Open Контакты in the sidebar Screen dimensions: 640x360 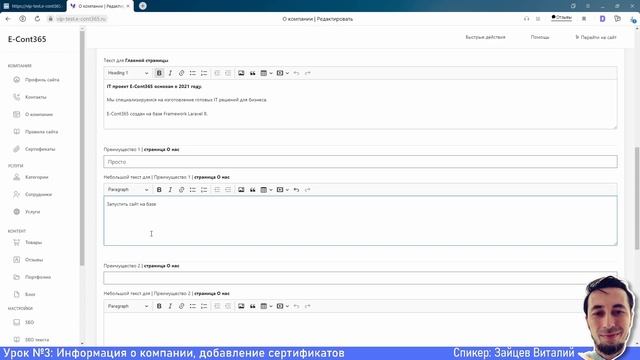(31, 97)
